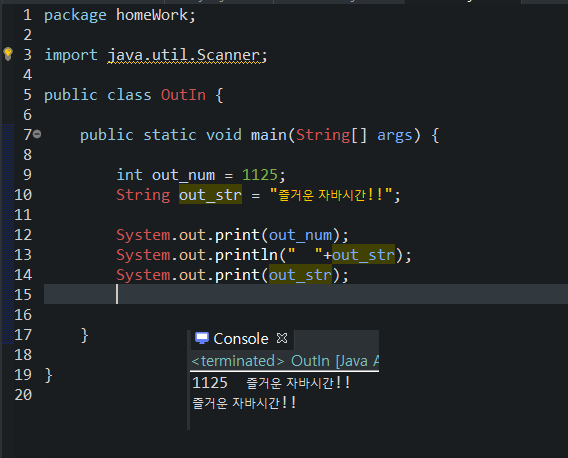Switch to the Console tab

(241, 339)
